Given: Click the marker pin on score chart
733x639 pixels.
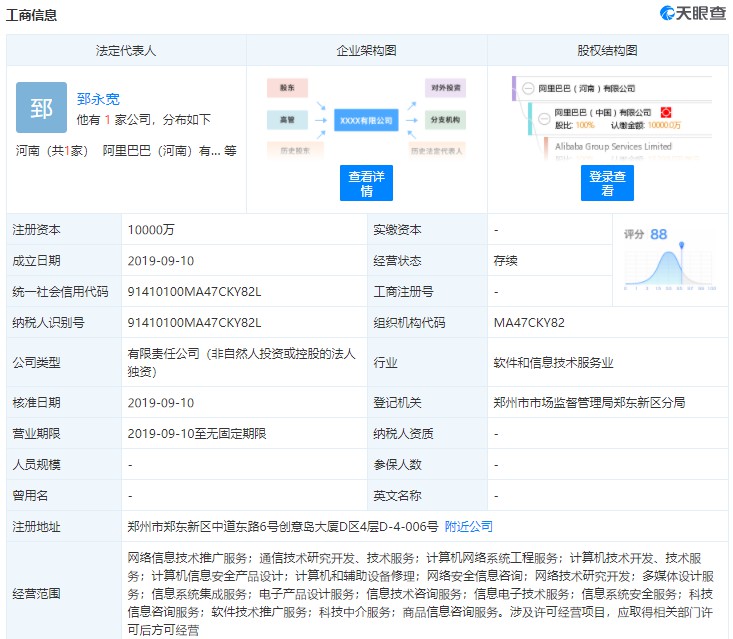Looking at the screenshot, I should [x=682, y=245].
